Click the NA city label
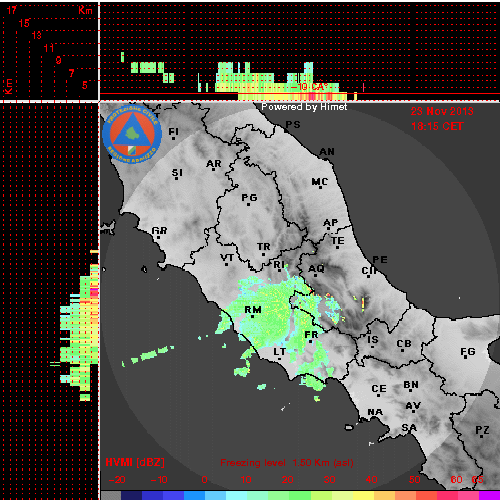The image size is (500, 500). [x=375, y=412]
